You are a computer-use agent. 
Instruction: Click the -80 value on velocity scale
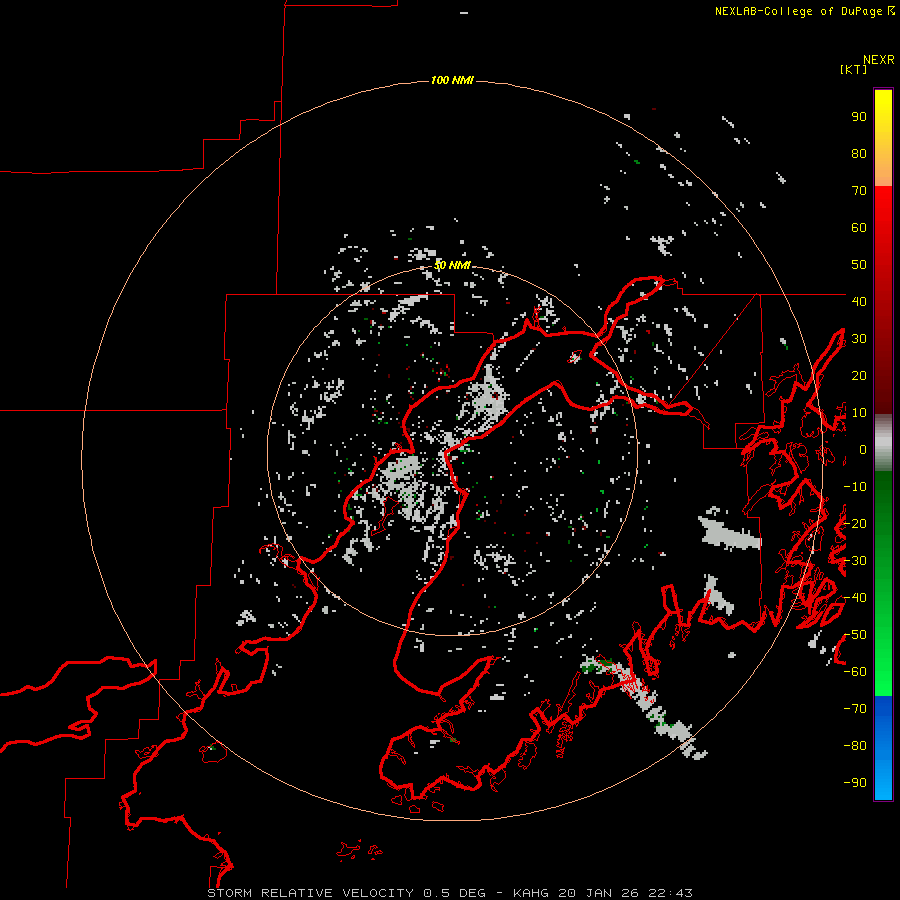tap(855, 746)
